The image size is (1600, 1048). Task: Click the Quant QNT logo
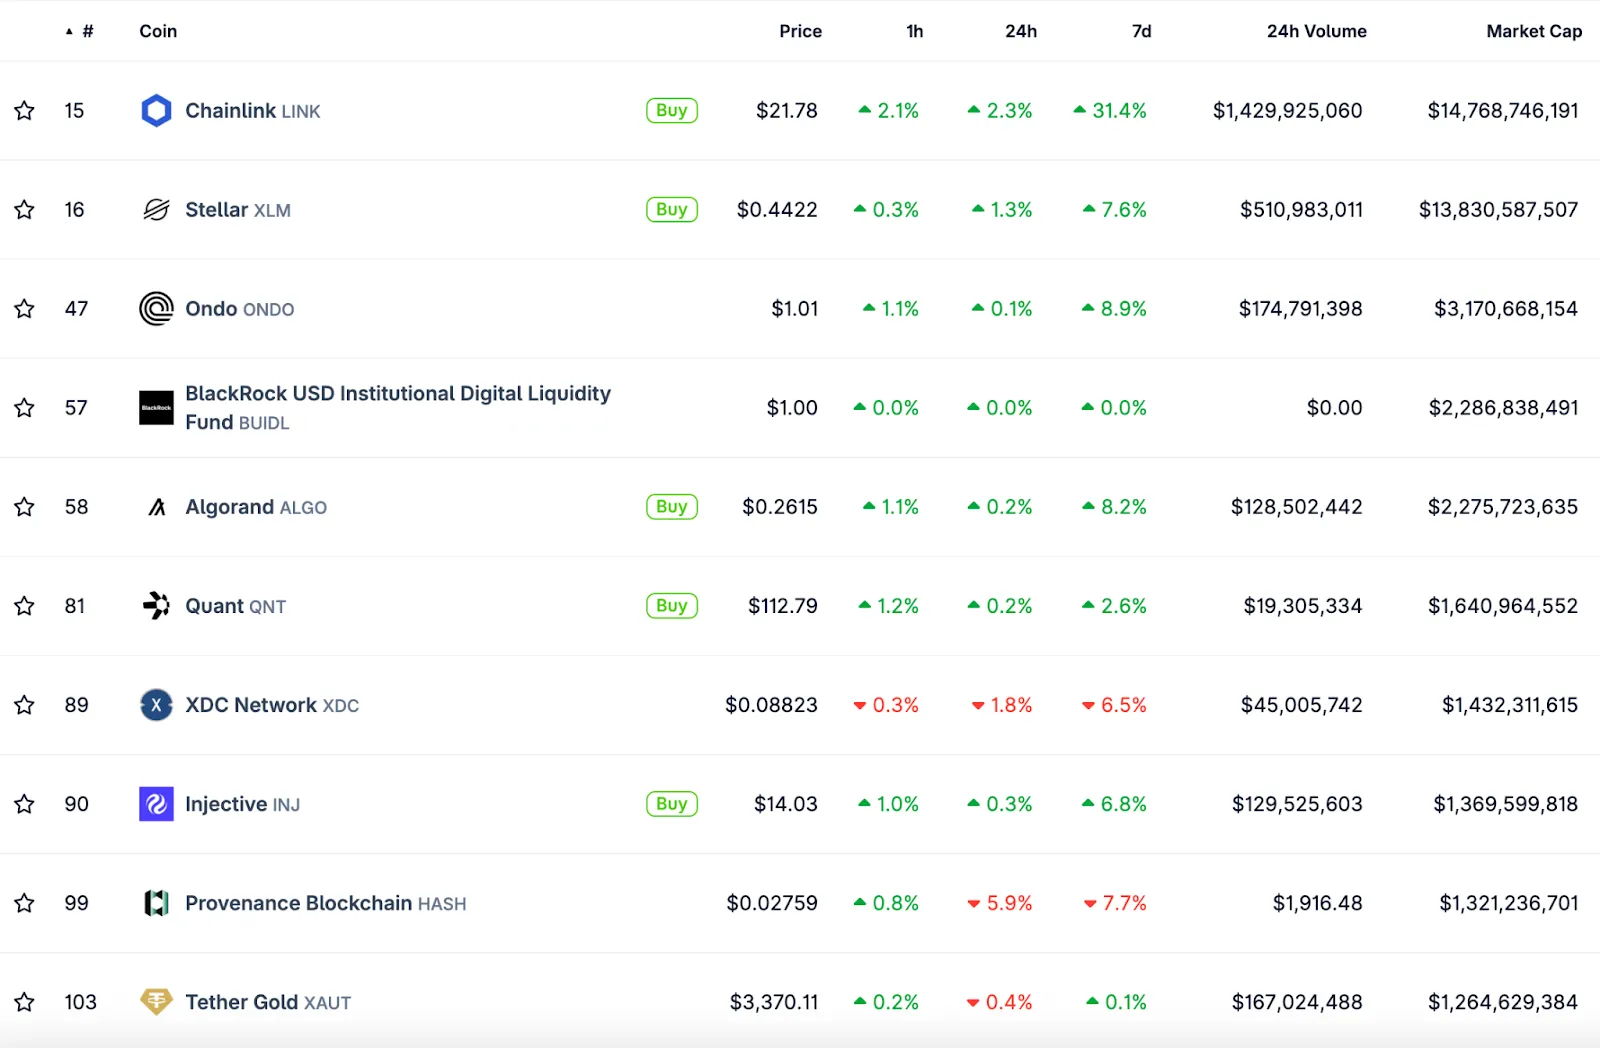click(x=155, y=605)
